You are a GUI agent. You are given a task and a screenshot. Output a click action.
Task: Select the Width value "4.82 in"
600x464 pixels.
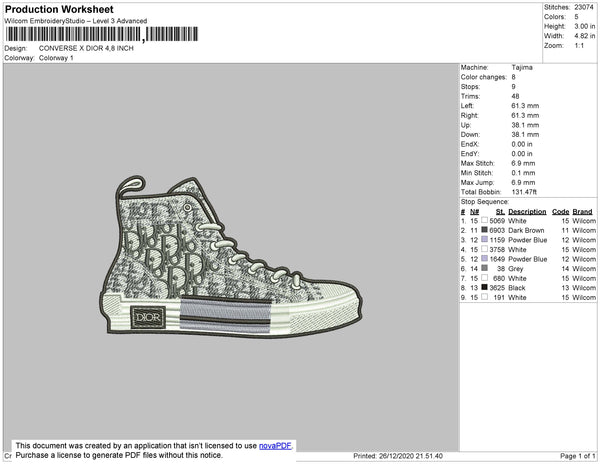[585, 36]
